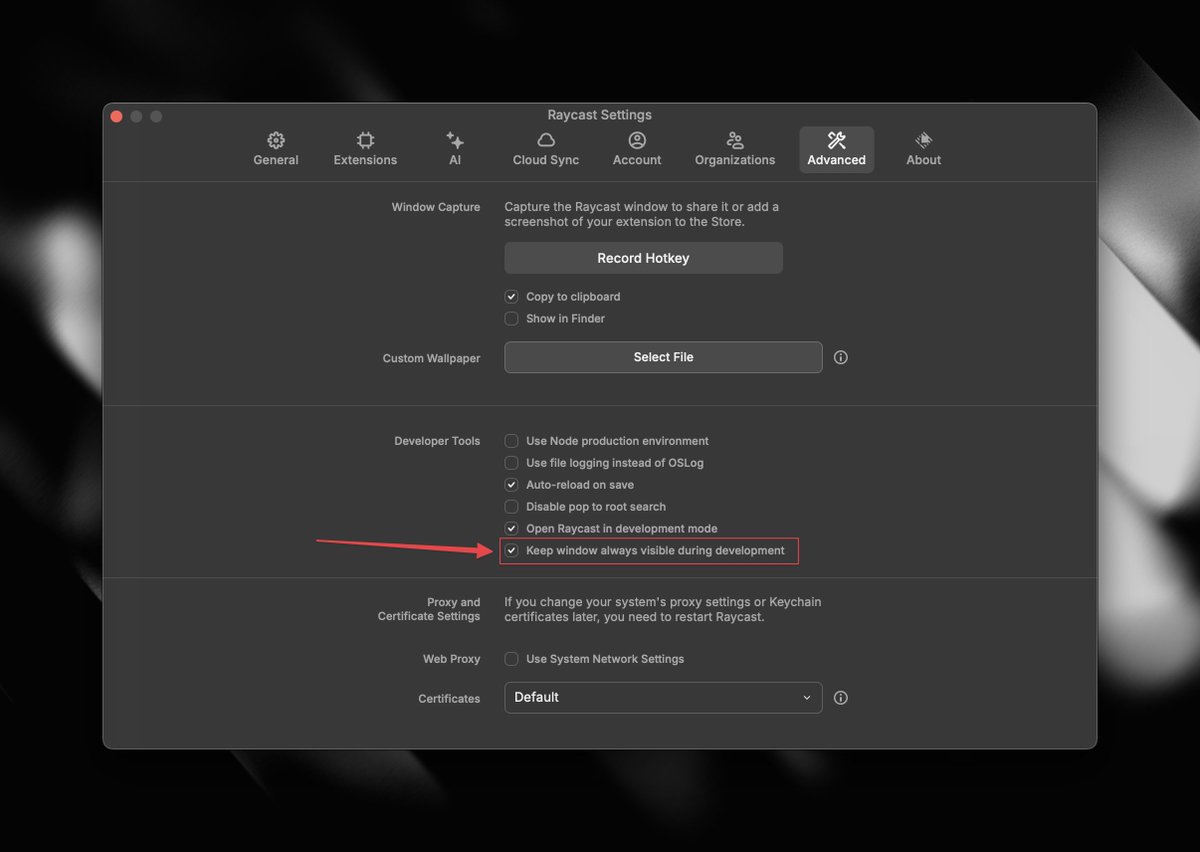Open the General settings tab
The image size is (1200, 852).
click(x=276, y=149)
